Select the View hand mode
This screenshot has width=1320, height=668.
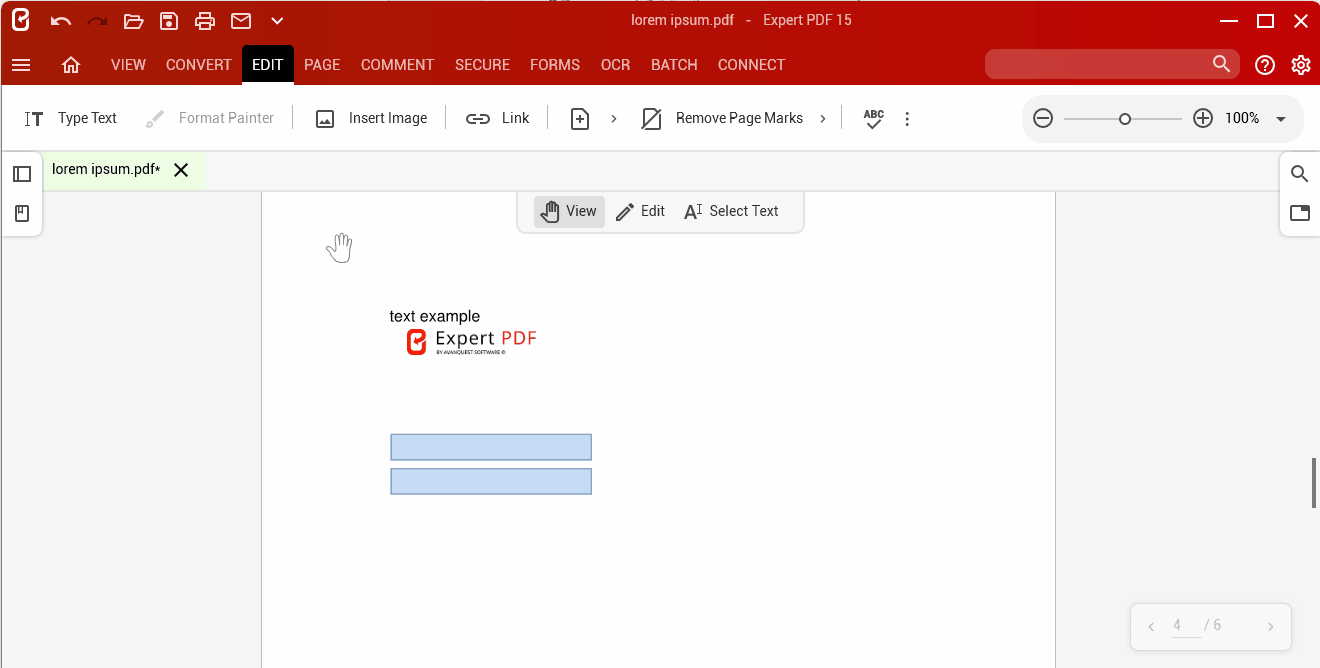(x=569, y=211)
